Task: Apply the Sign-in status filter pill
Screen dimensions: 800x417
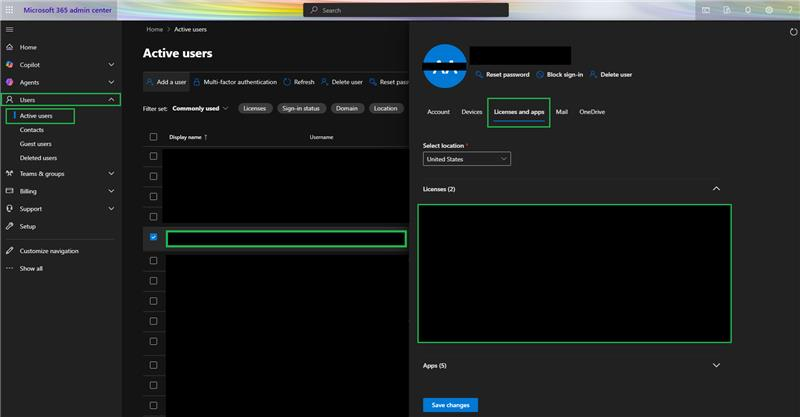Action: point(301,109)
